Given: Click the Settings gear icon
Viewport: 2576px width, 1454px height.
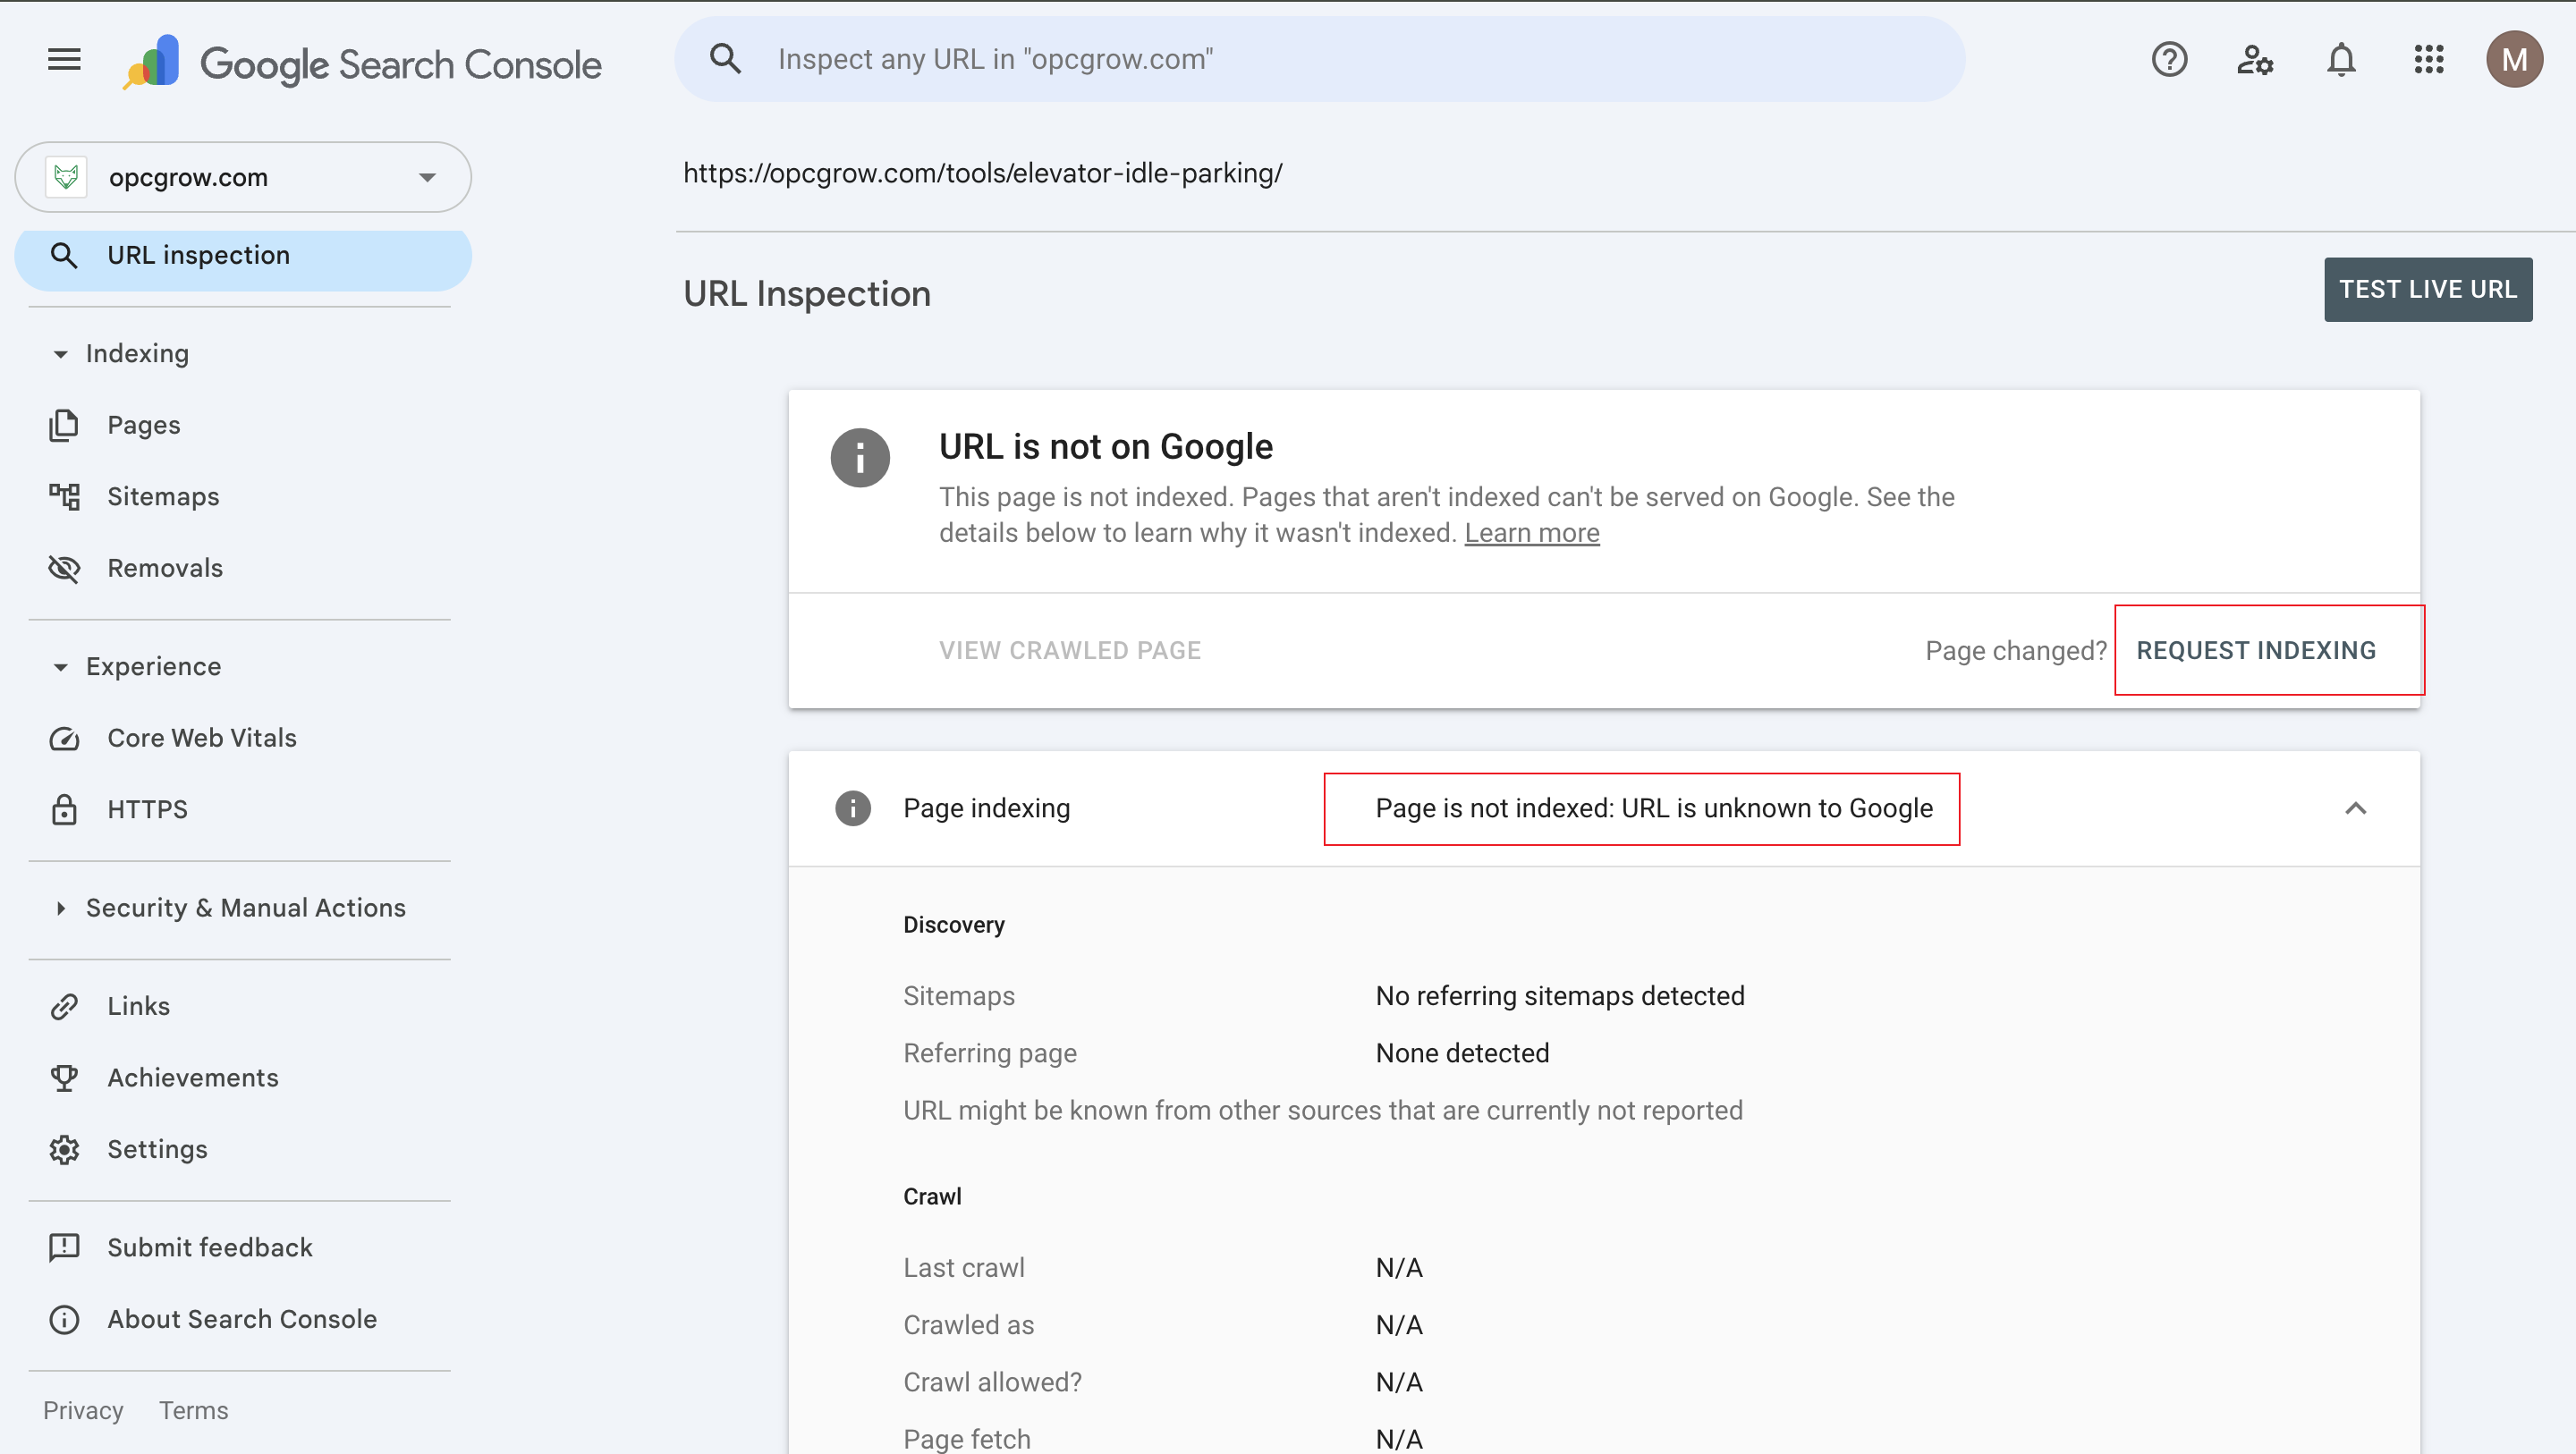Looking at the screenshot, I should [x=64, y=1149].
